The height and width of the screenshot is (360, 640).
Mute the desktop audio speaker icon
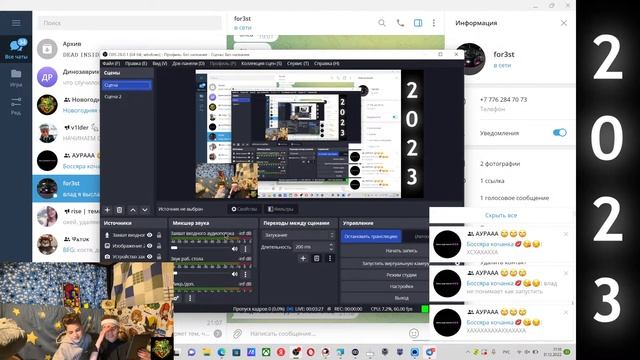click(x=235, y=274)
